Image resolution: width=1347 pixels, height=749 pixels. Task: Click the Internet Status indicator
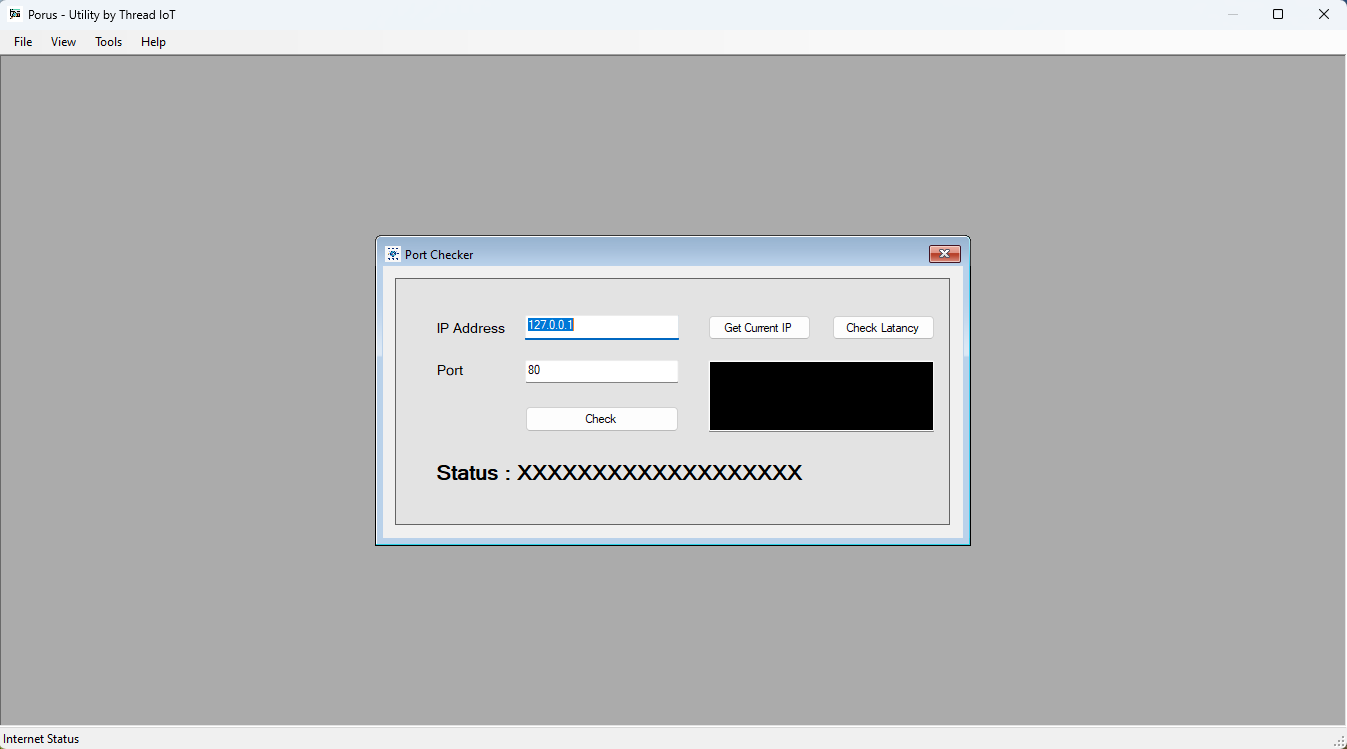(40, 739)
